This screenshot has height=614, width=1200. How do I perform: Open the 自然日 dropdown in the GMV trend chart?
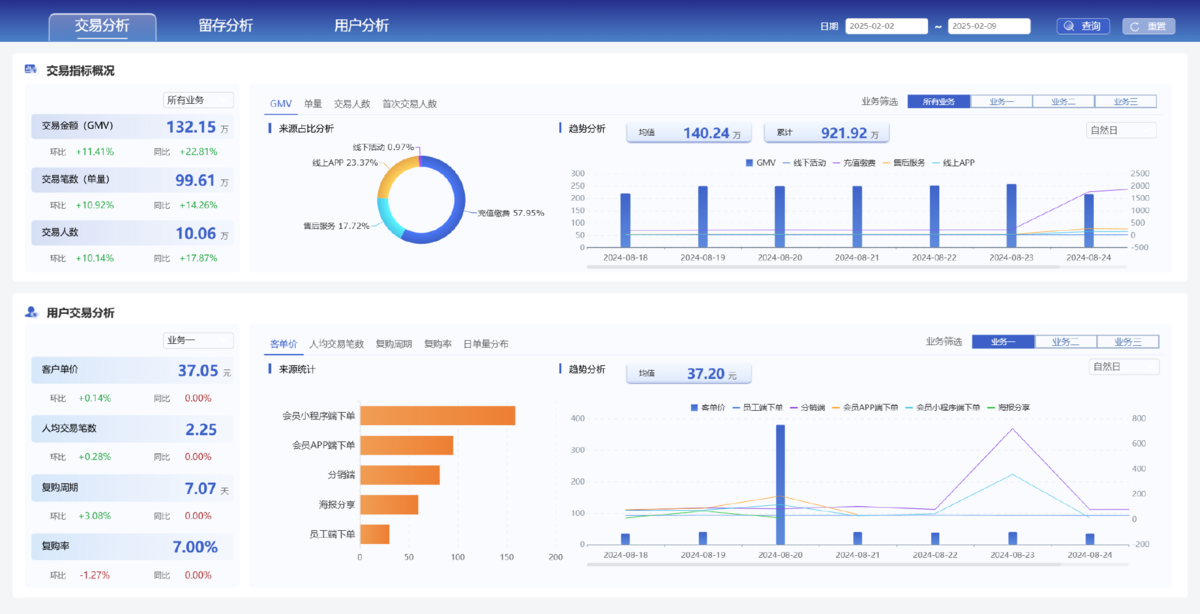(x=1121, y=130)
